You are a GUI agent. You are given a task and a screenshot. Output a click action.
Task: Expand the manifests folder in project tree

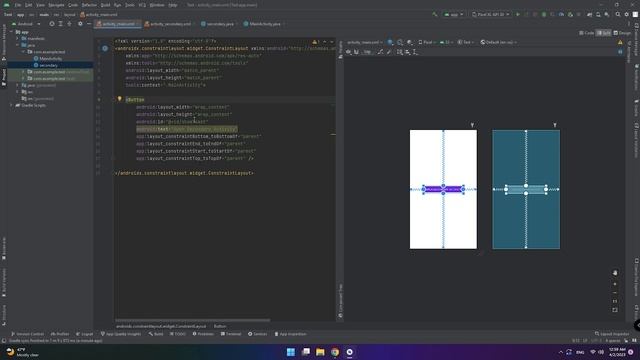click(18, 38)
